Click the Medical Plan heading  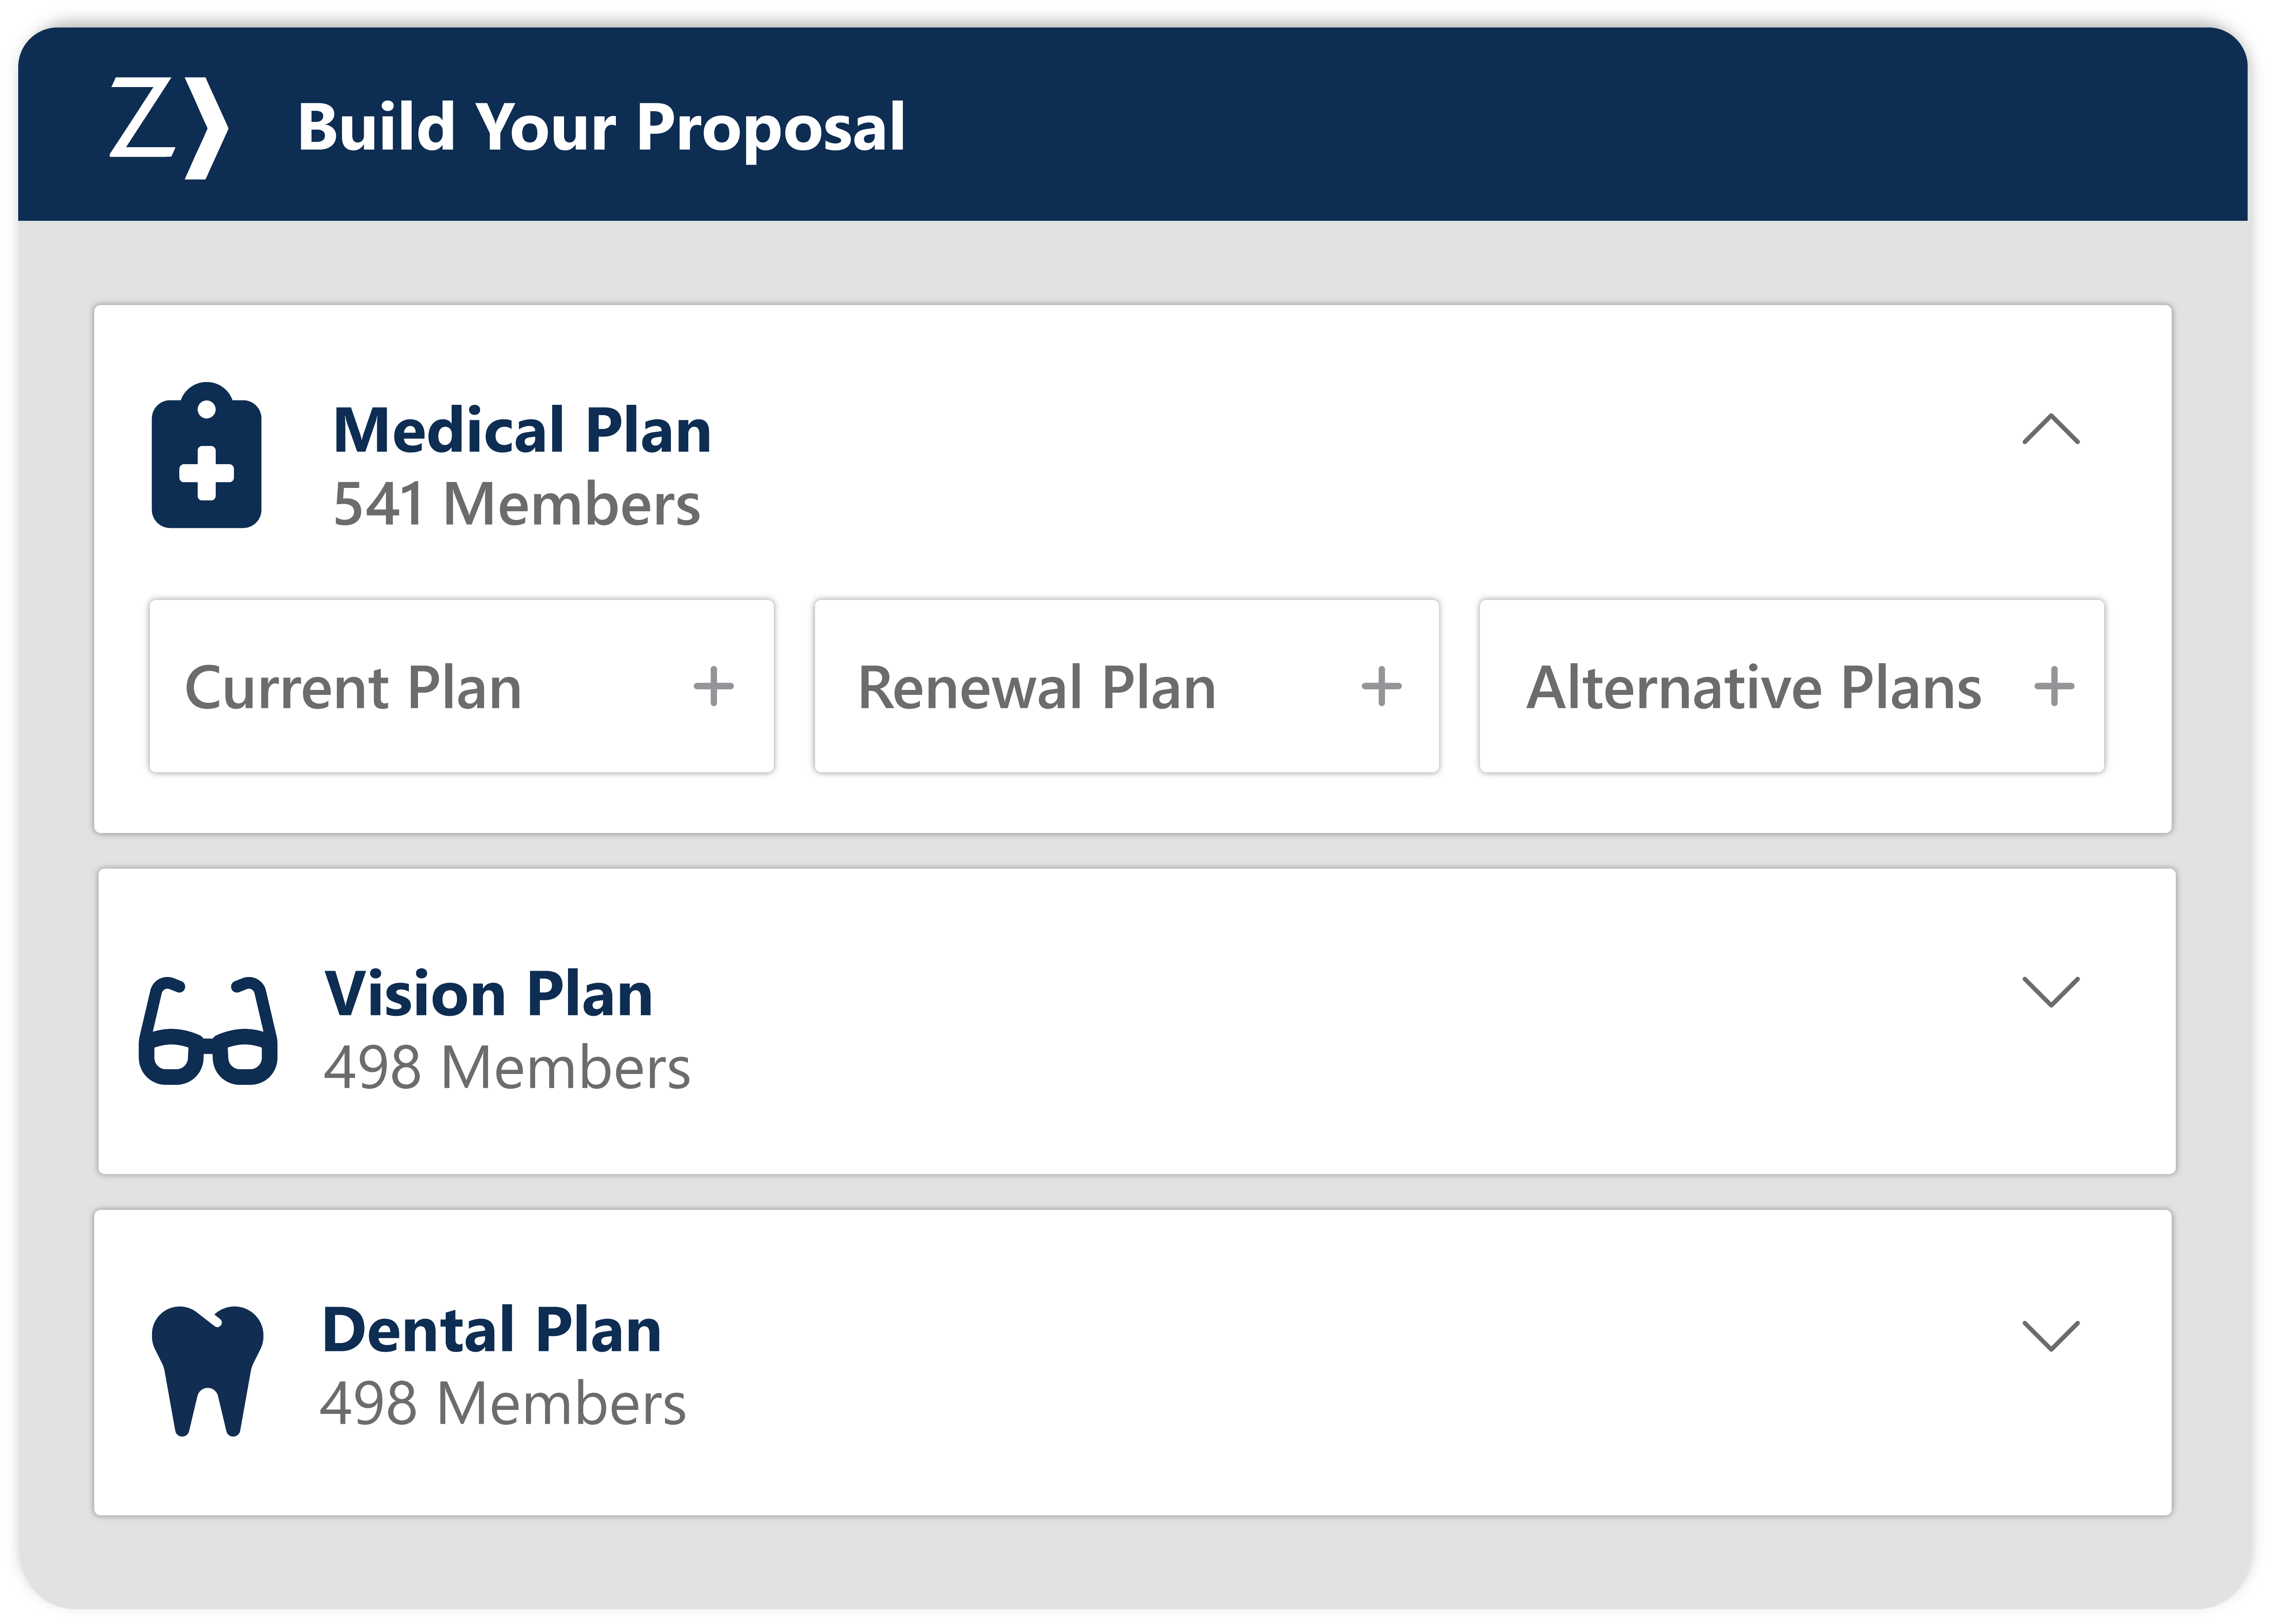(x=522, y=431)
